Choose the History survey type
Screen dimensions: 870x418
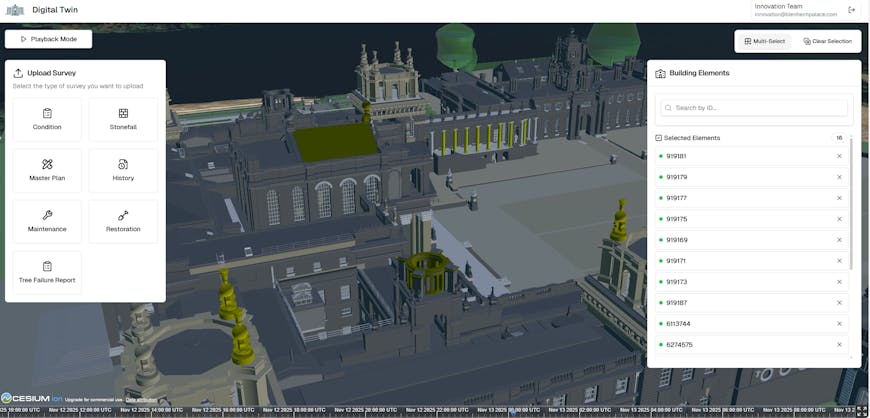click(x=123, y=171)
